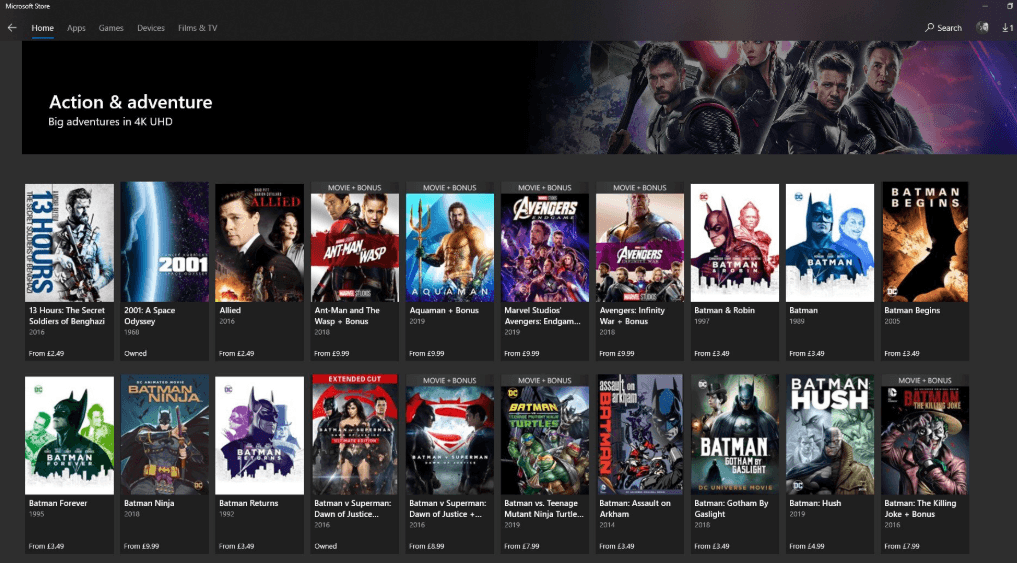Viewport: 1017px width, 563px height.
Task: Open the Batman Begins poster
Action: pyautogui.click(x=925, y=242)
